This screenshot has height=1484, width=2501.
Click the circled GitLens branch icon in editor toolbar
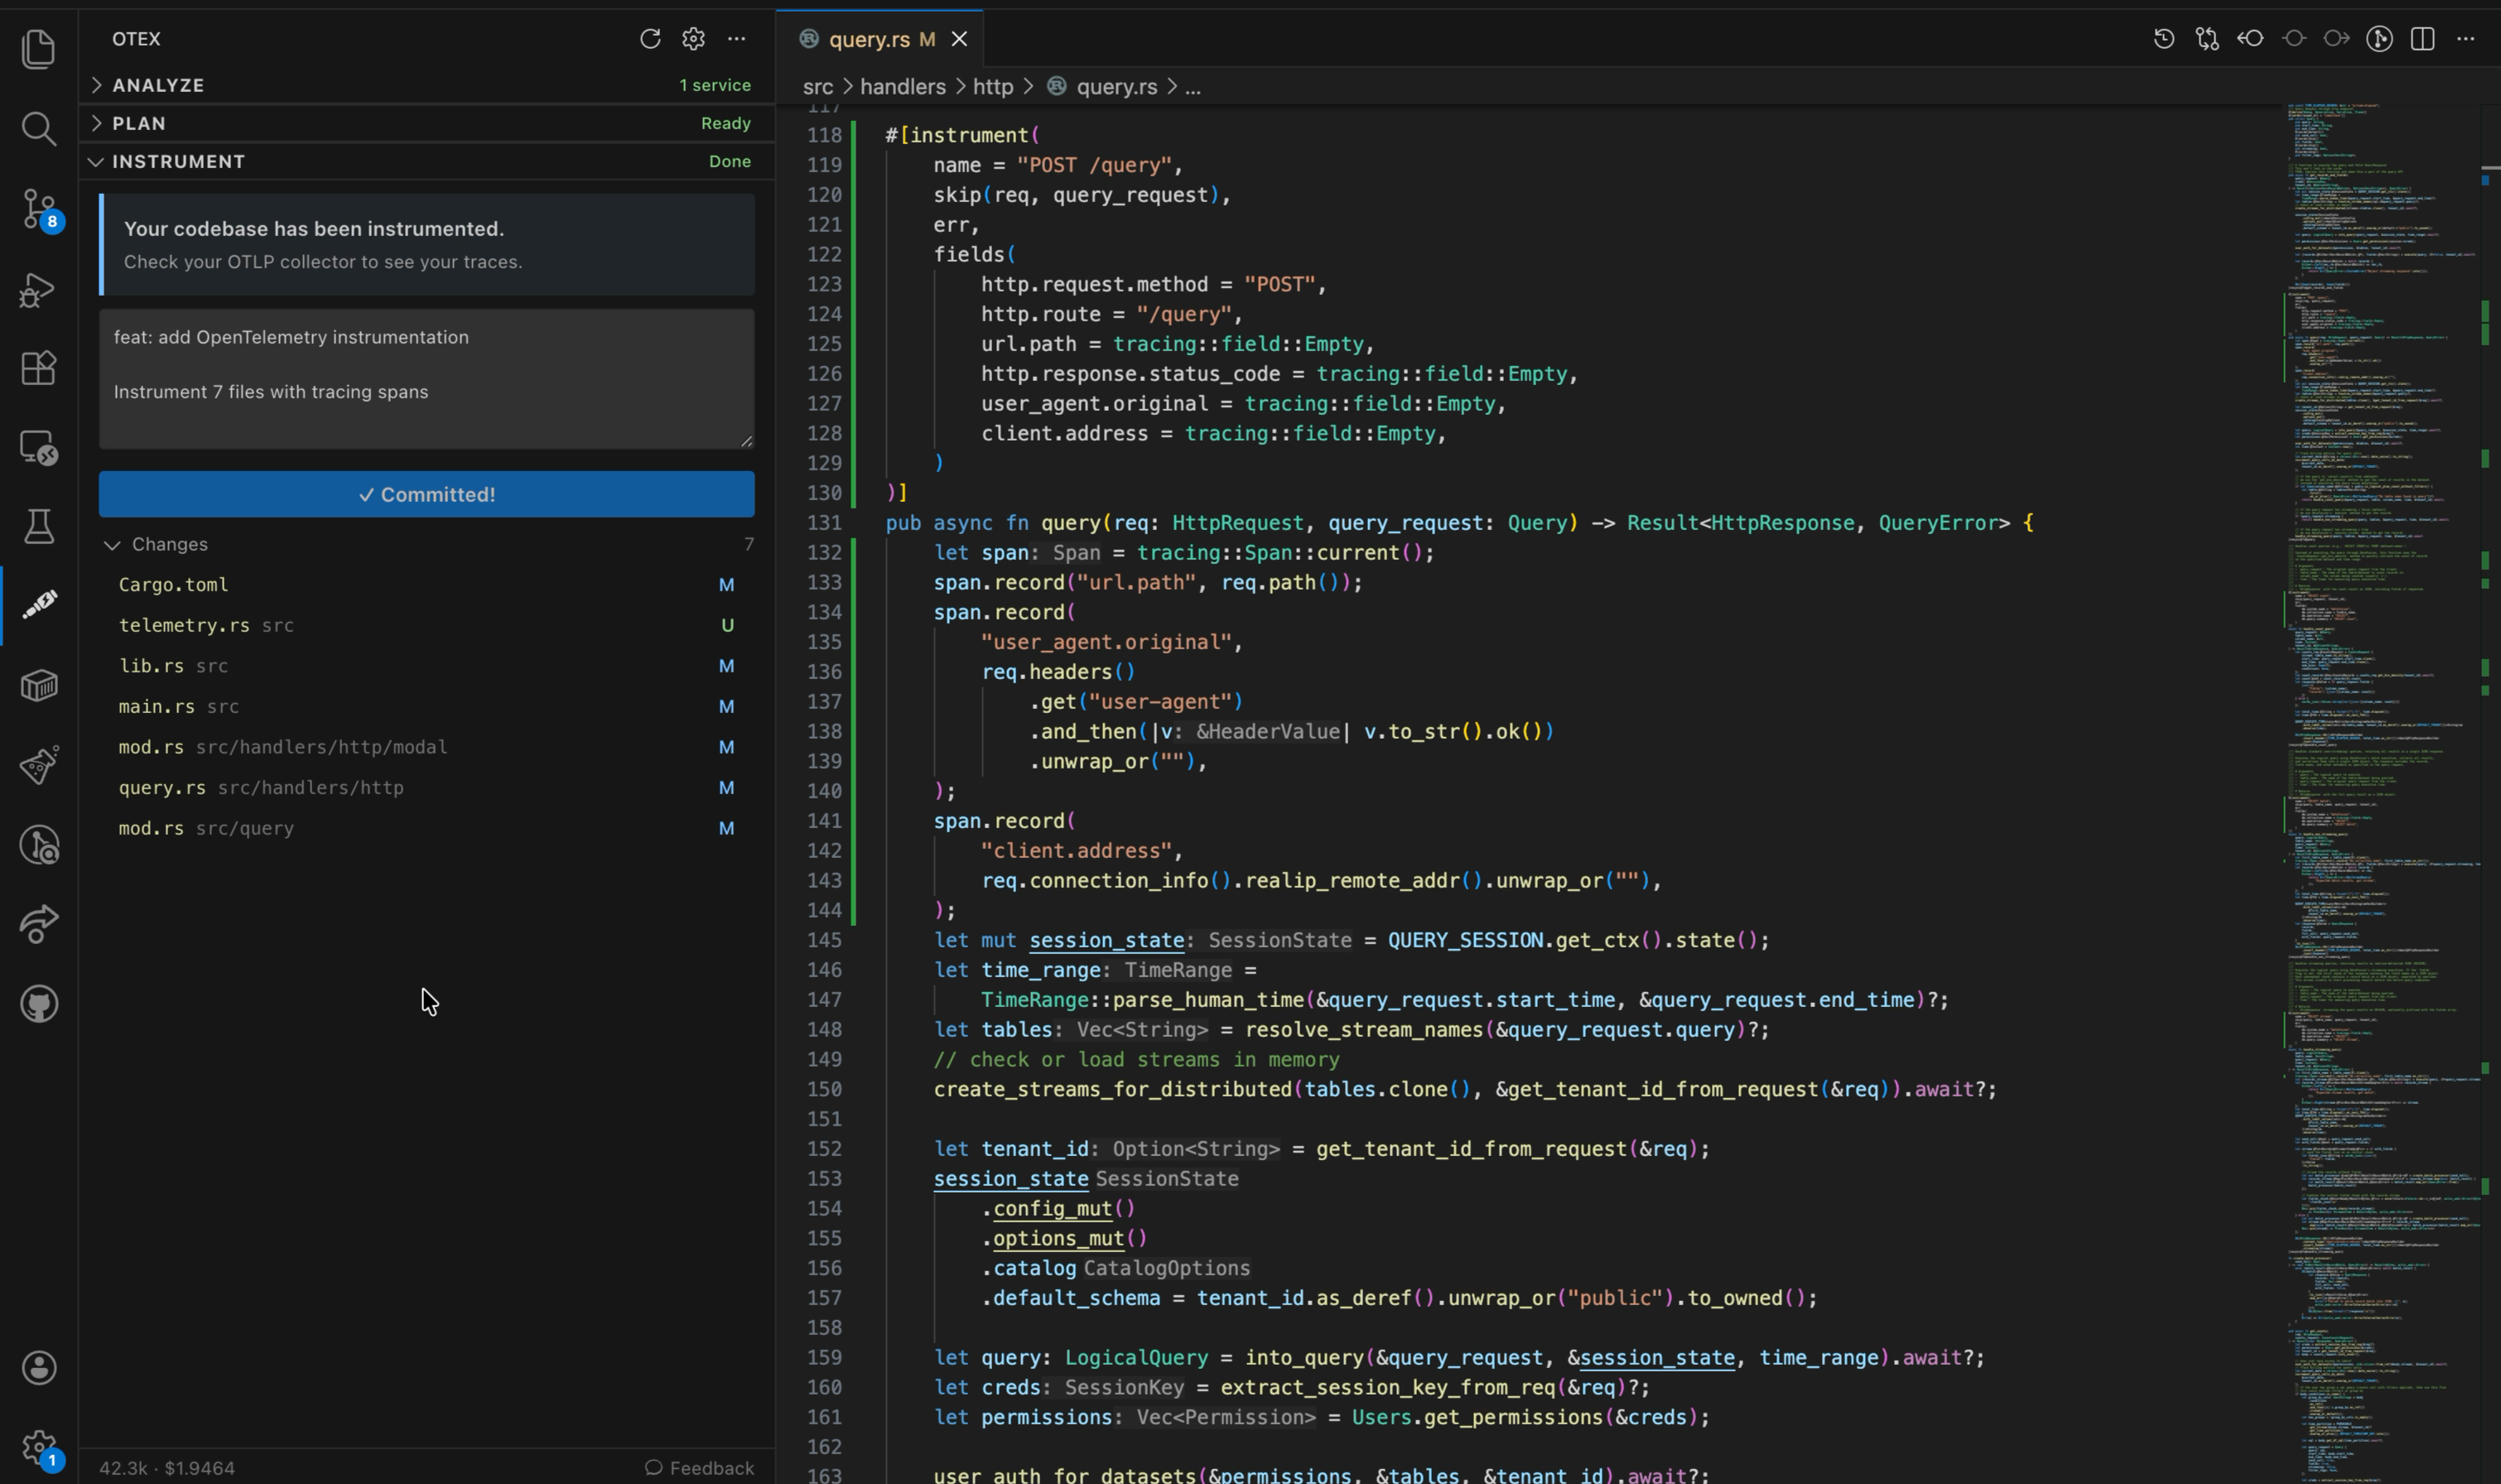[x=2380, y=39]
